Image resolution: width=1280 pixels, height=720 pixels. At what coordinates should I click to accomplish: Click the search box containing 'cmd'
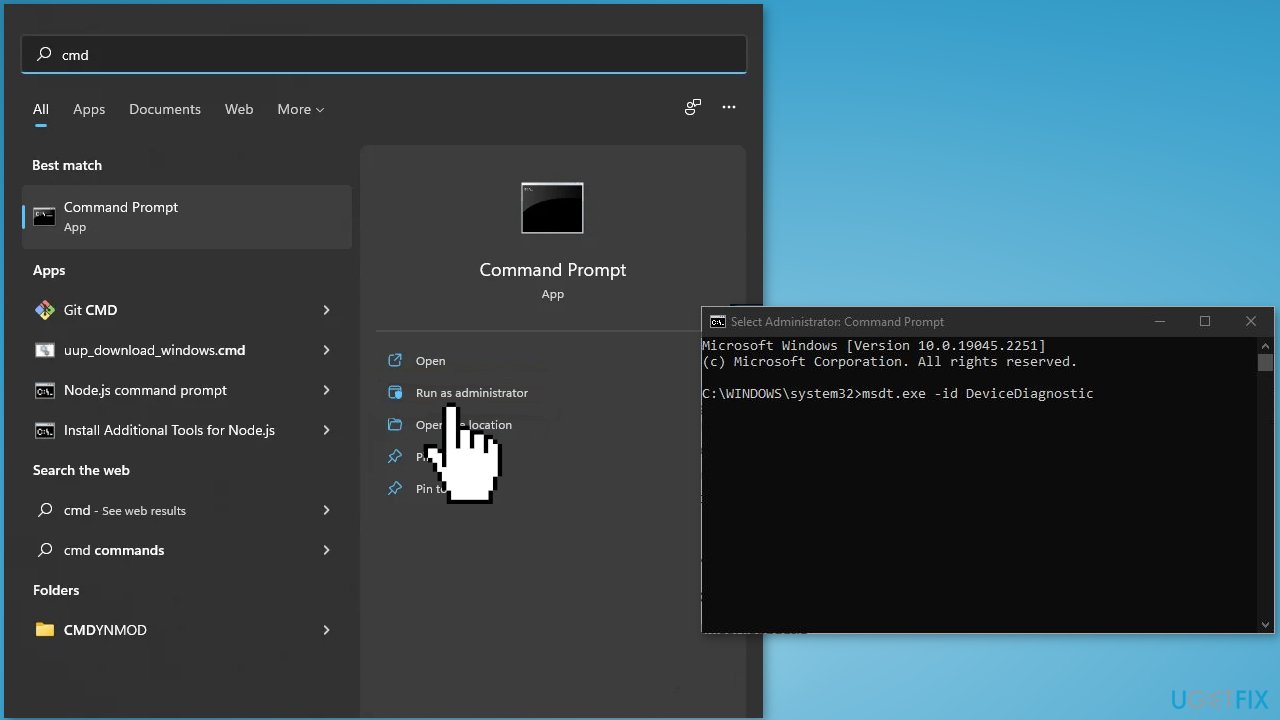pos(384,55)
